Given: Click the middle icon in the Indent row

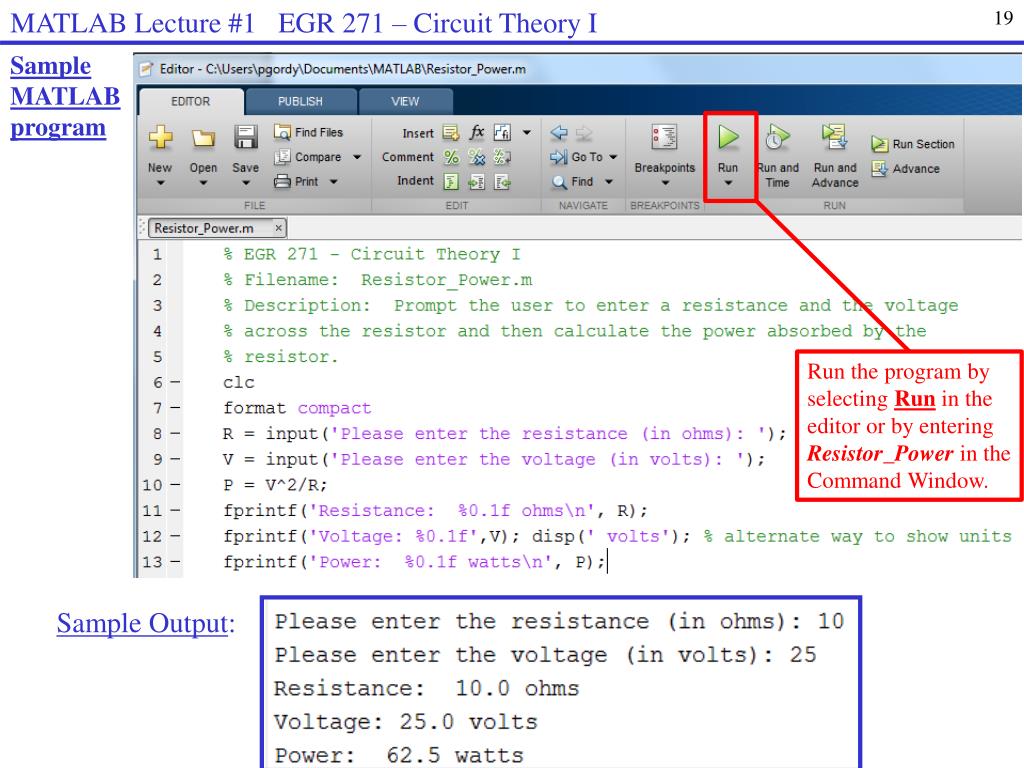Looking at the screenshot, I should click(x=477, y=182).
